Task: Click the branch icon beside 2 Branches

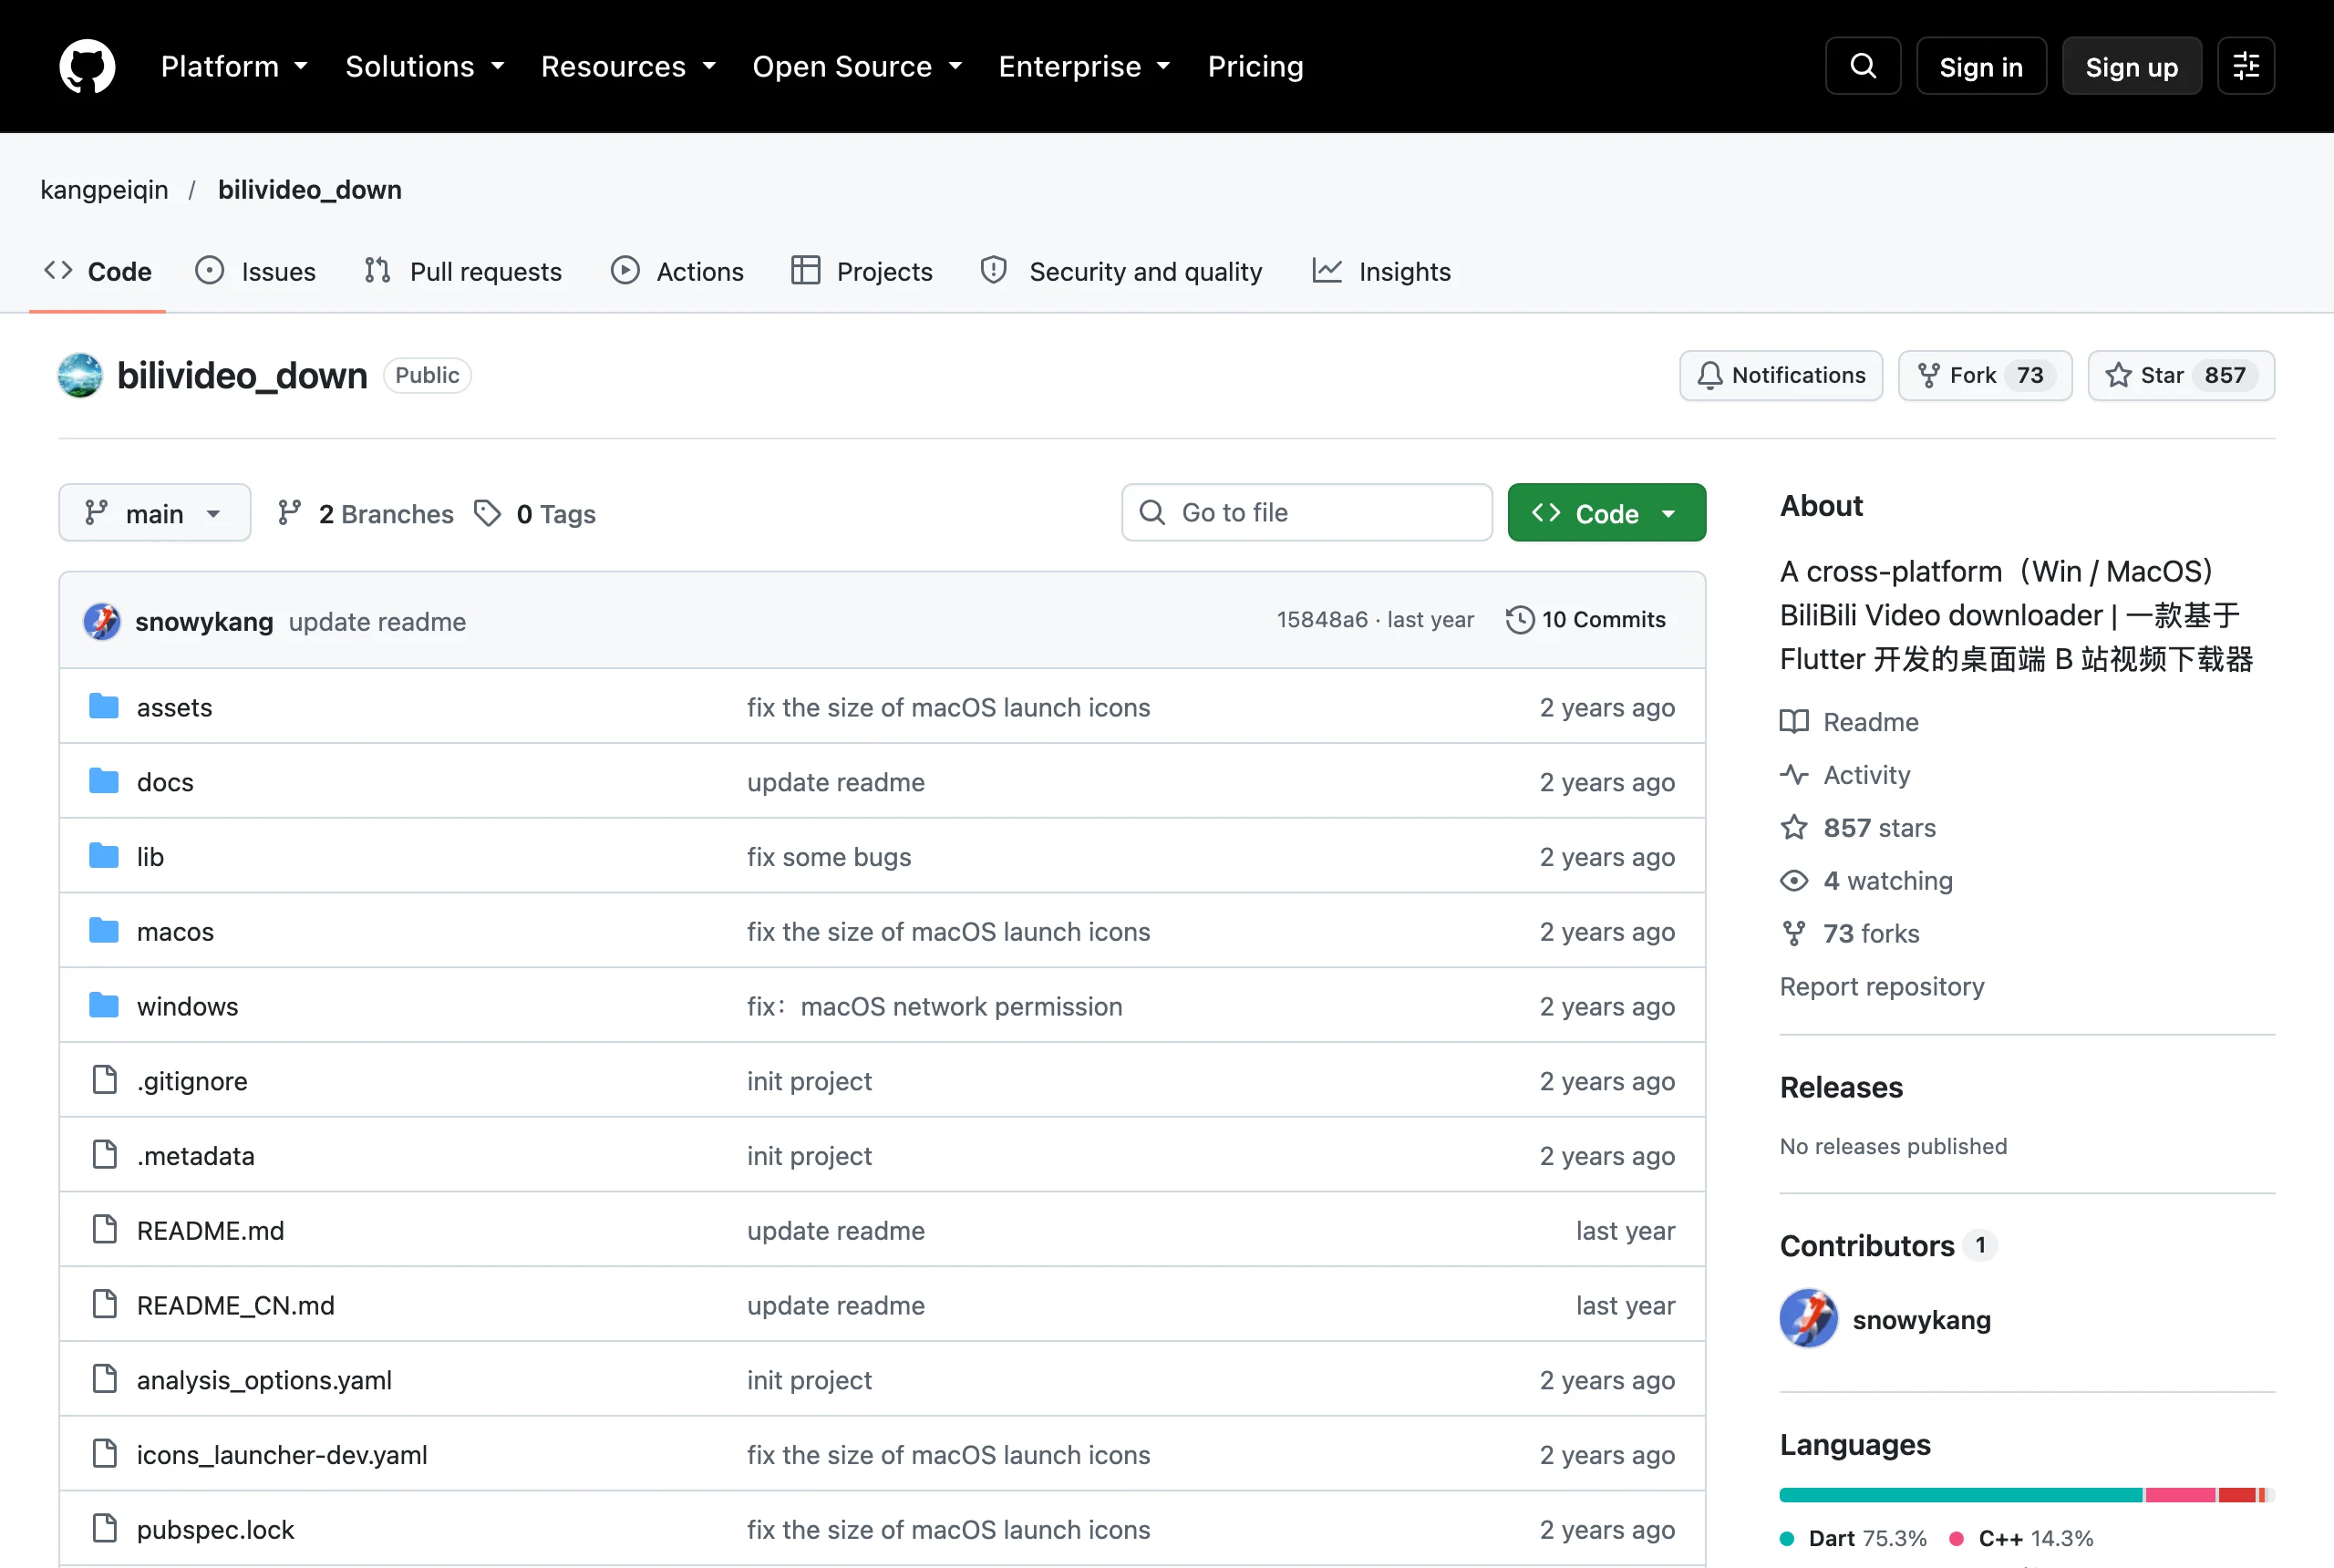Action: tap(290, 513)
